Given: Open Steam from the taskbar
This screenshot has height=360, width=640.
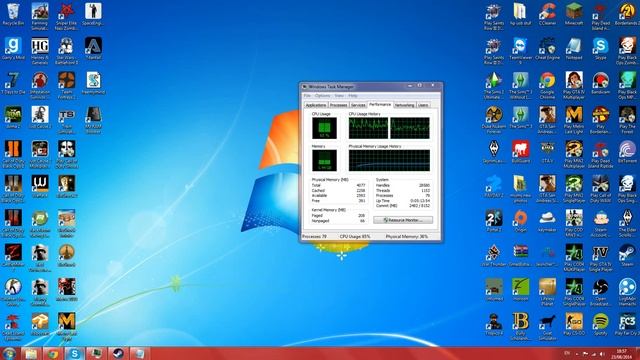Looking at the screenshot, I should [118, 353].
